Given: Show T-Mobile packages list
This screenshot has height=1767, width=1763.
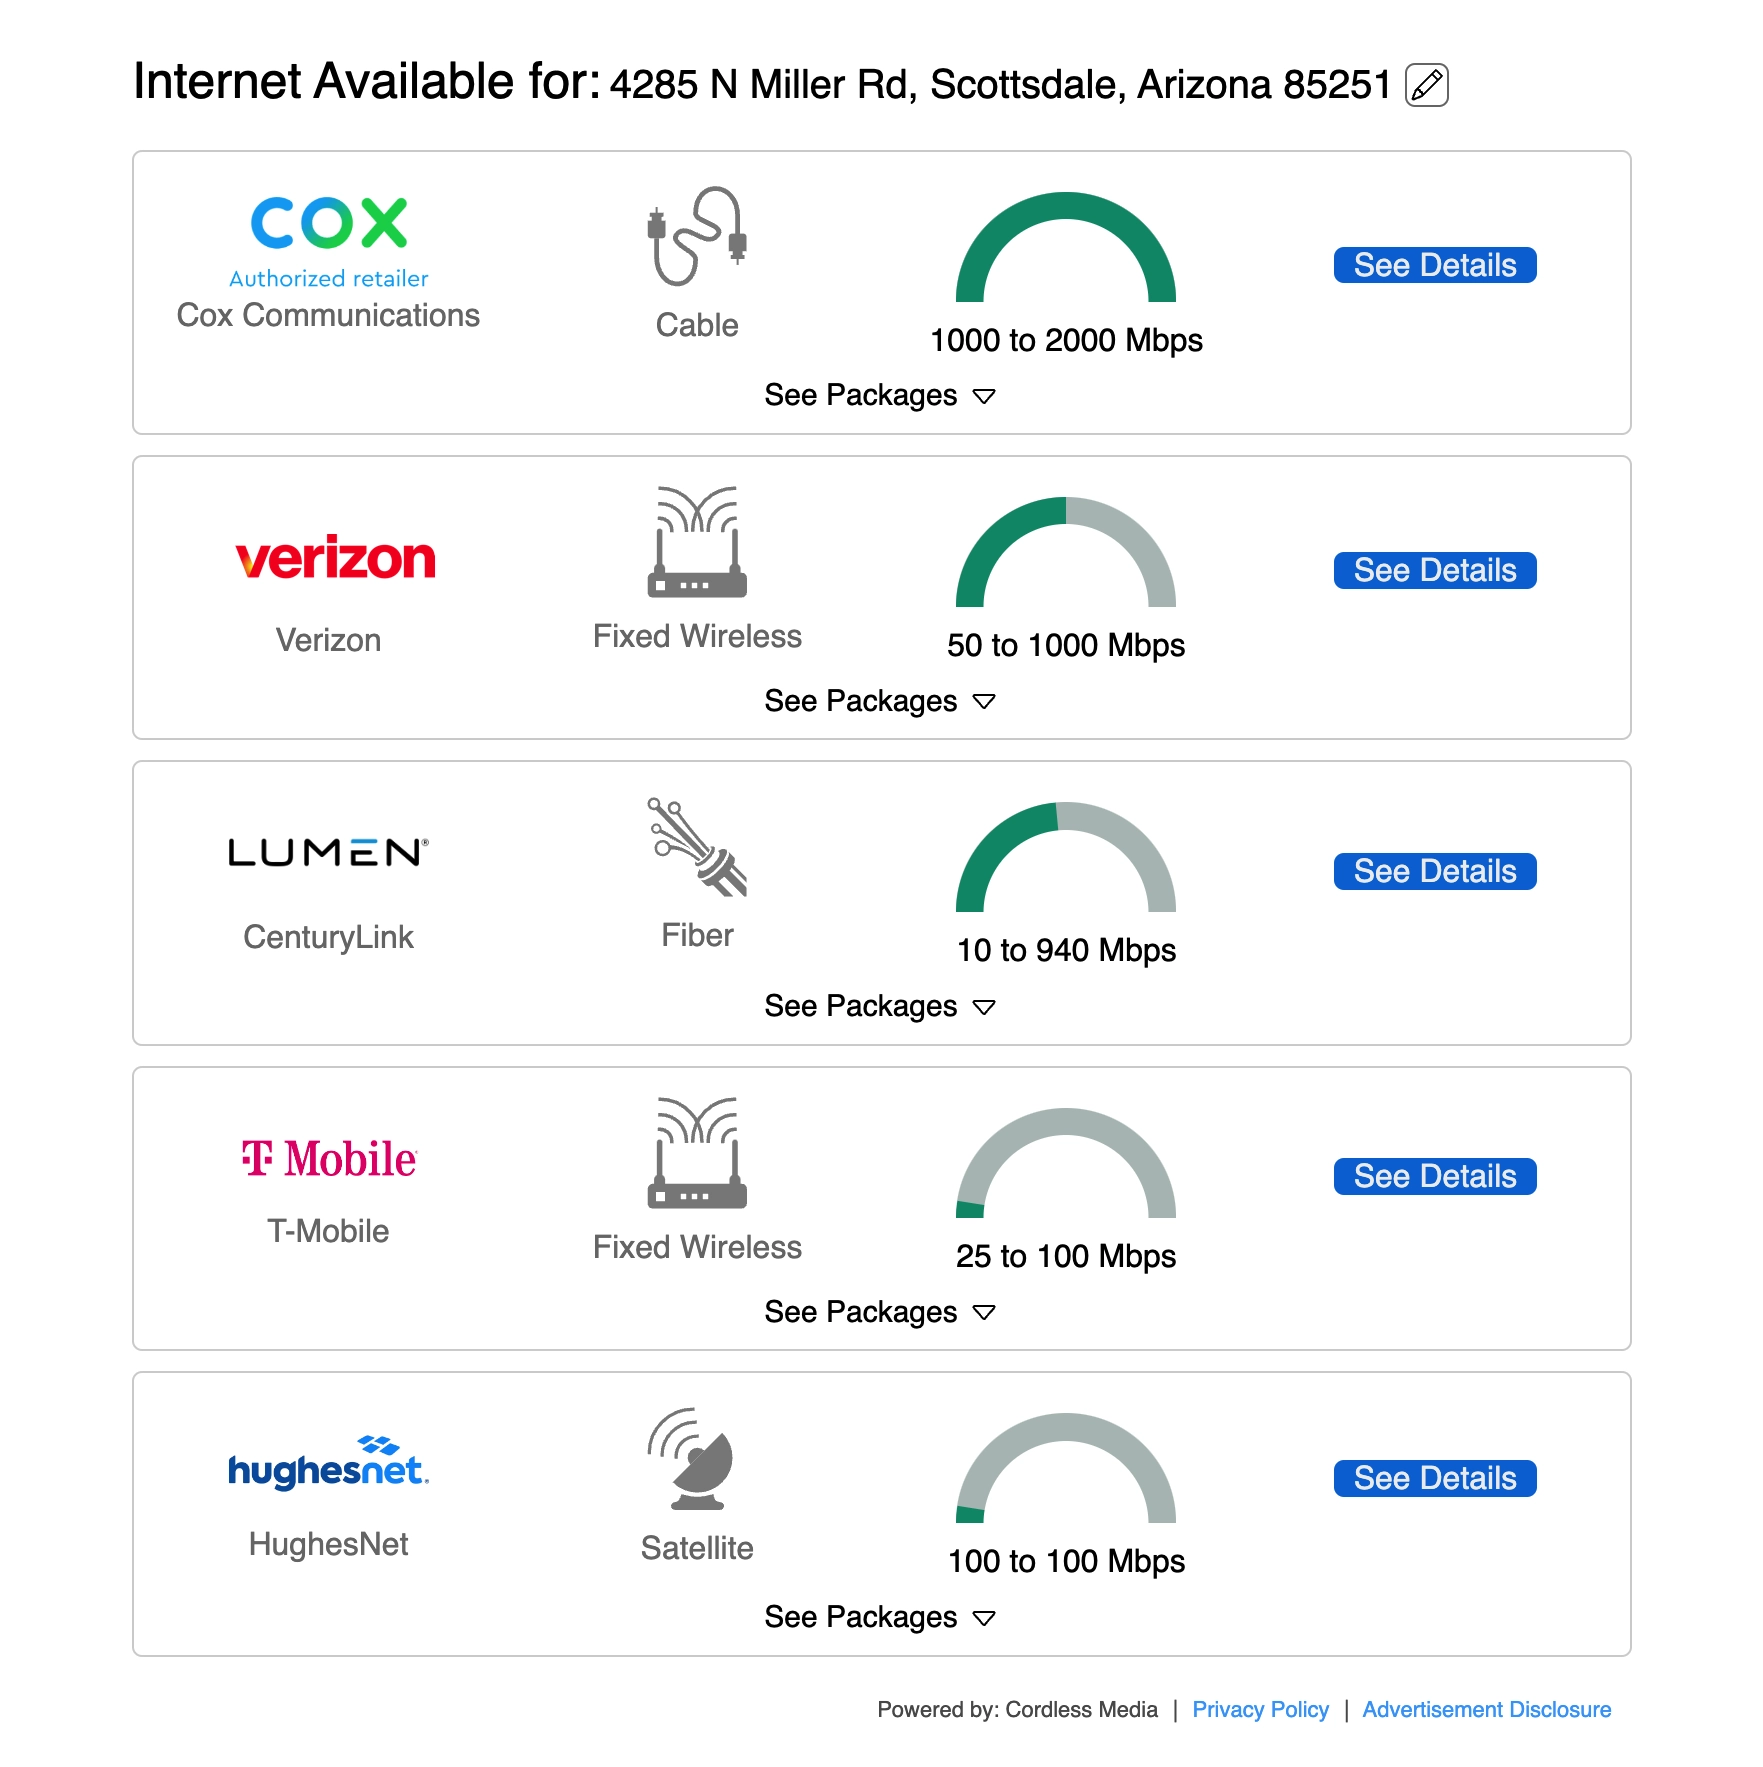Looking at the screenshot, I should [879, 1312].
